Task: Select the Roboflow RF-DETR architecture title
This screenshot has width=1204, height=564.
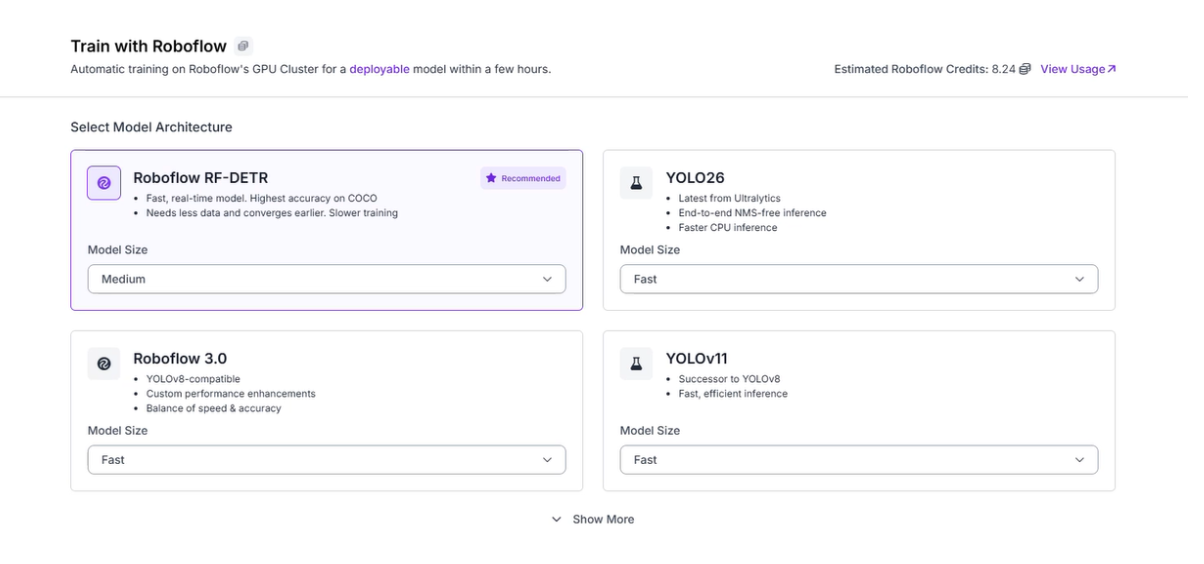Action: point(200,178)
